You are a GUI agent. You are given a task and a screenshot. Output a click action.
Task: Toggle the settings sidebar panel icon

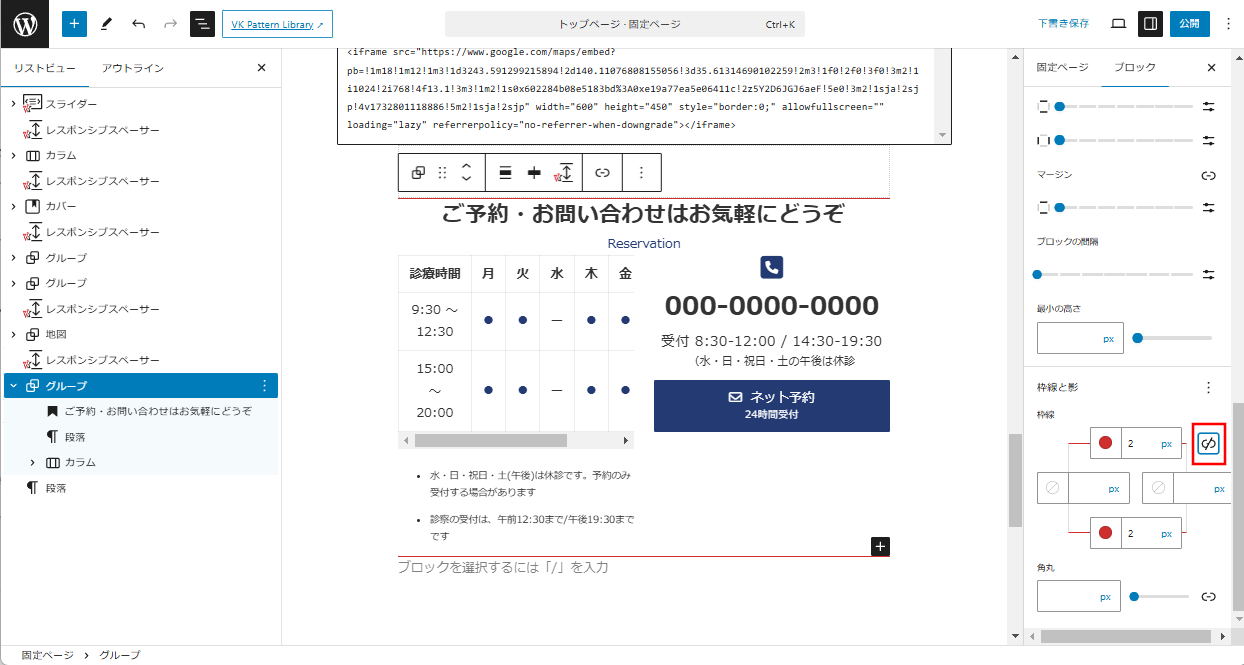(1151, 24)
